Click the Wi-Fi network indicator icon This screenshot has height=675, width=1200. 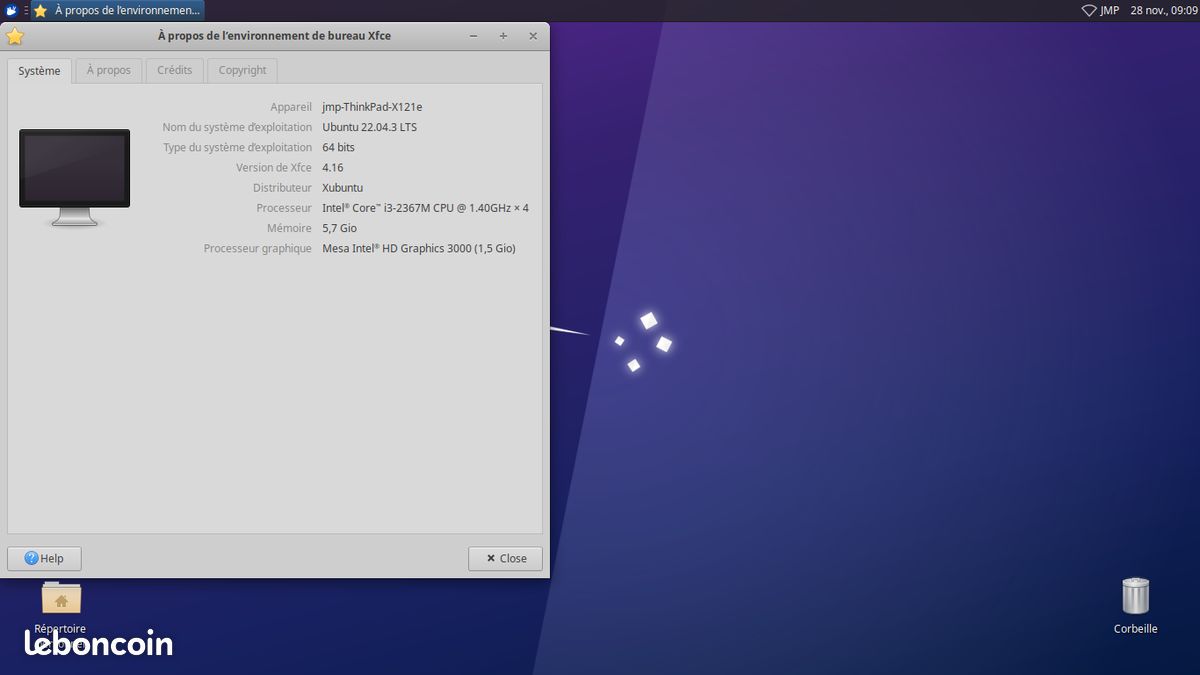pyautogui.click(x=1089, y=10)
